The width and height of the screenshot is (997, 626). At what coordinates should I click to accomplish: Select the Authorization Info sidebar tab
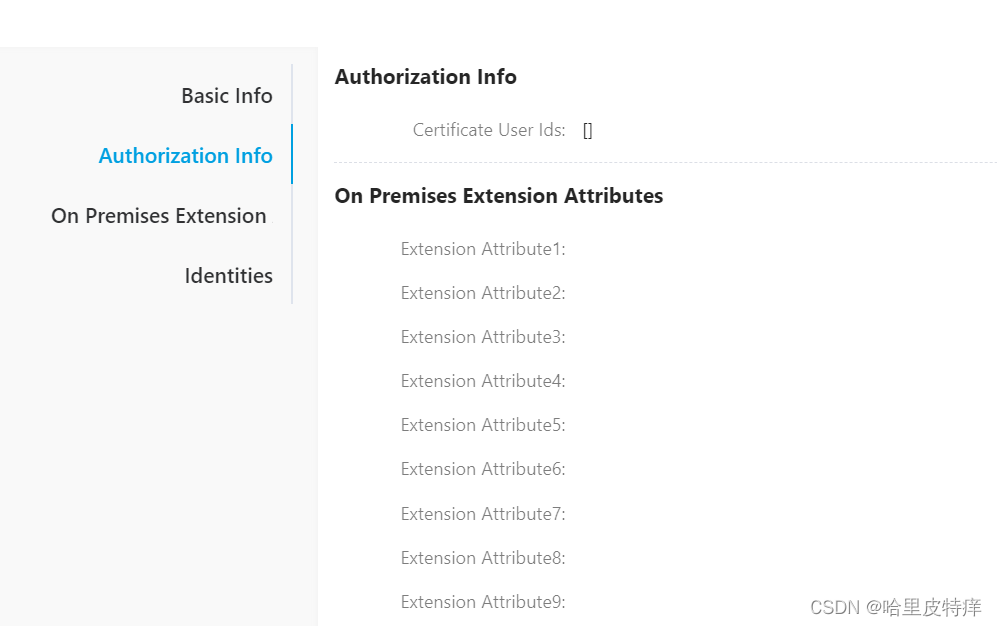pos(185,156)
